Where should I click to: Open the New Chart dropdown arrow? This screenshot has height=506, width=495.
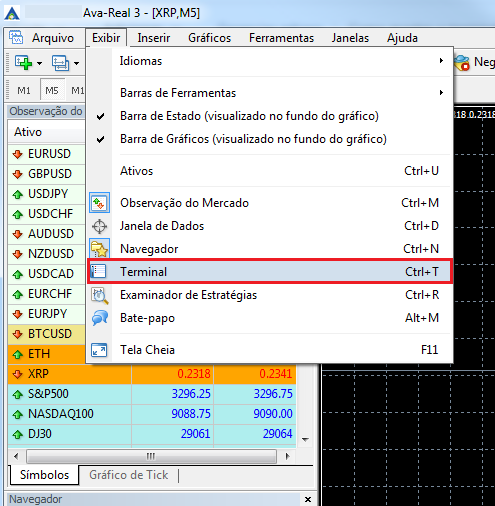[x=39, y=63]
